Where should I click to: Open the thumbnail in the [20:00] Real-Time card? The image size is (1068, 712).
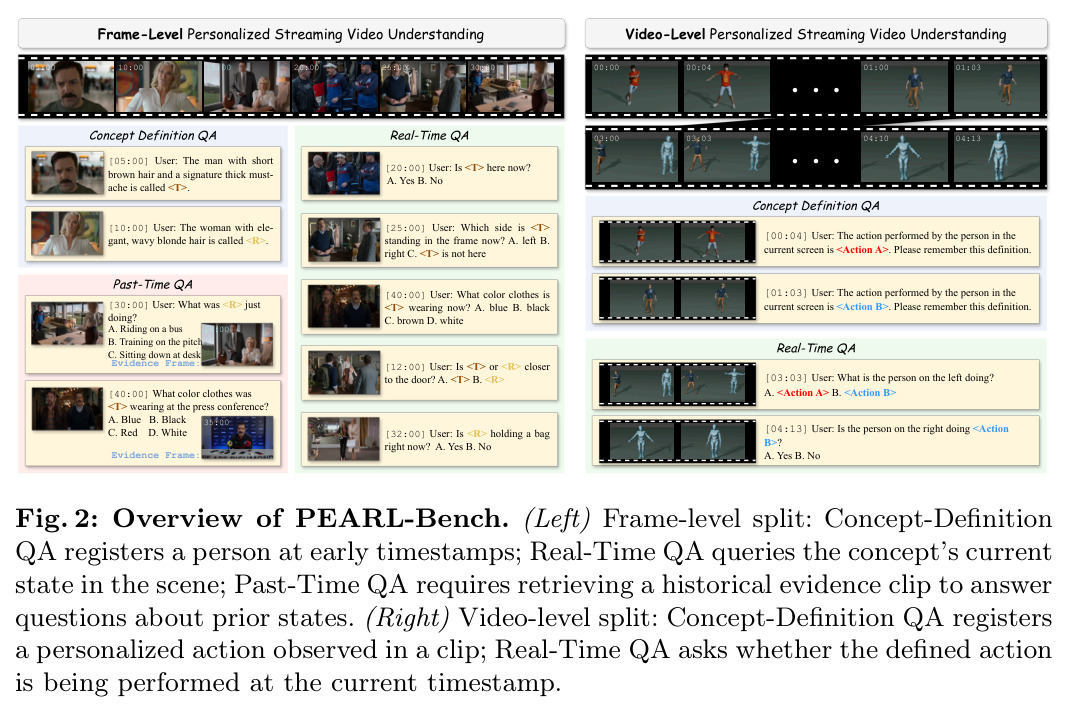(344, 174)
